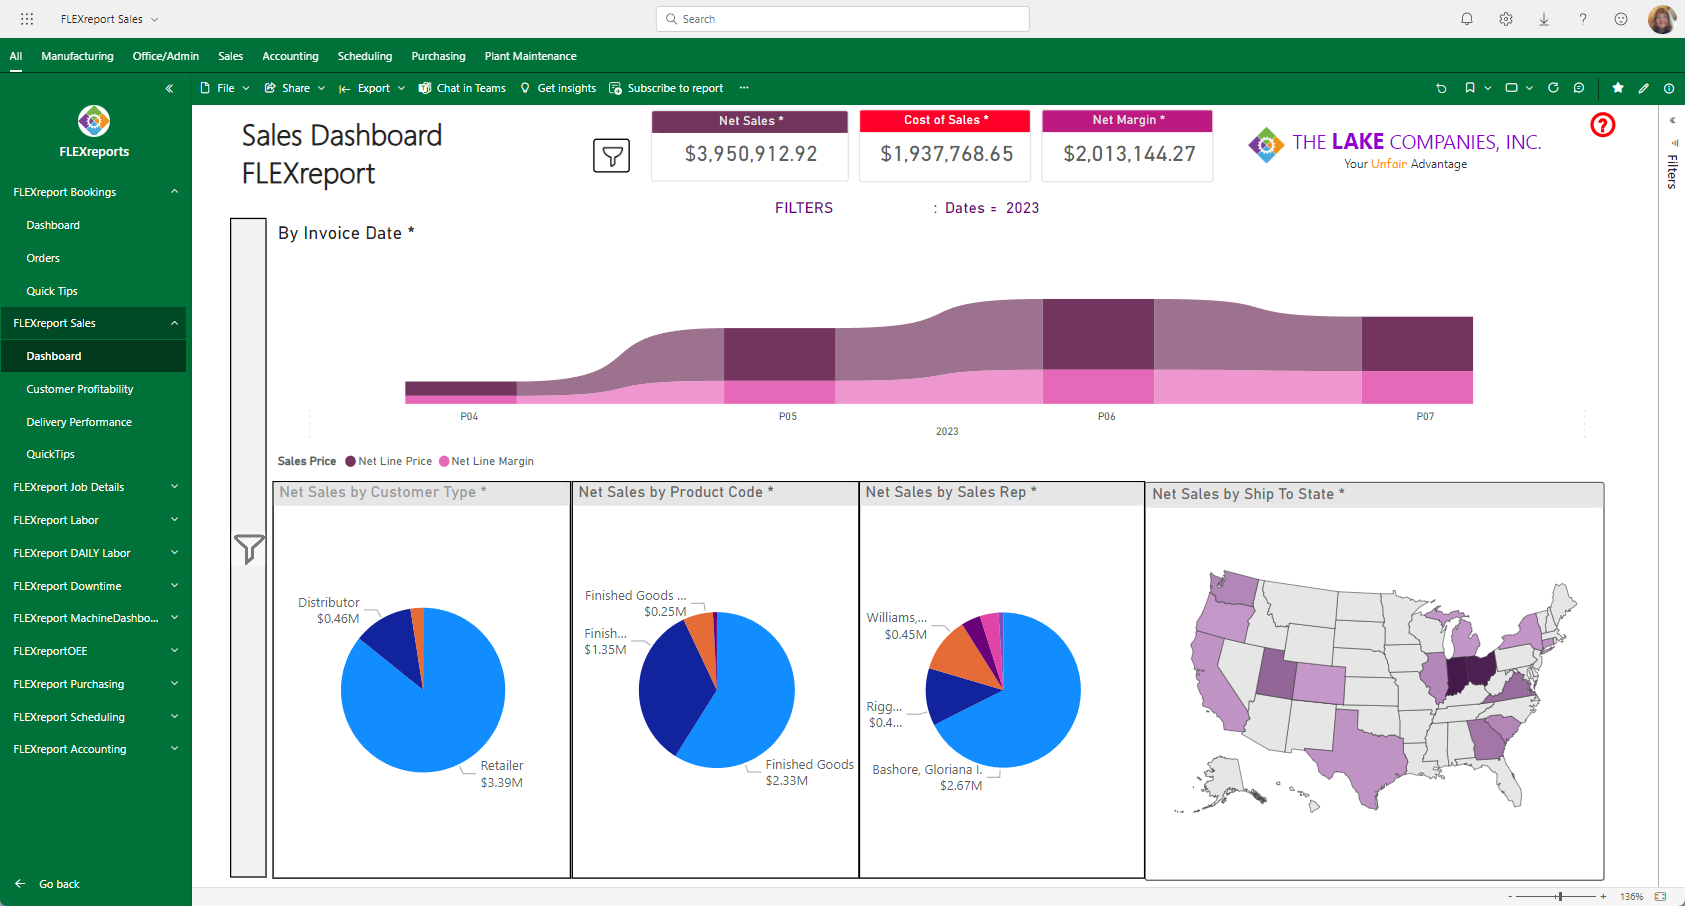The height and width of the screenshot is (906, 1685).
Task: Open the settings gear
Action: click(1506, 19)
